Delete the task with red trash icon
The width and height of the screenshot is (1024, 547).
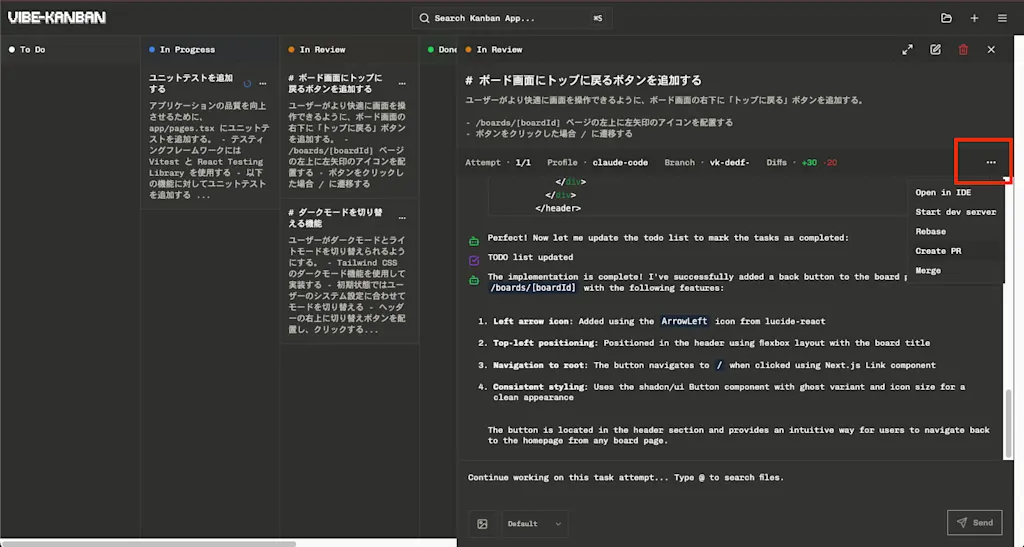tap(963, 50)
